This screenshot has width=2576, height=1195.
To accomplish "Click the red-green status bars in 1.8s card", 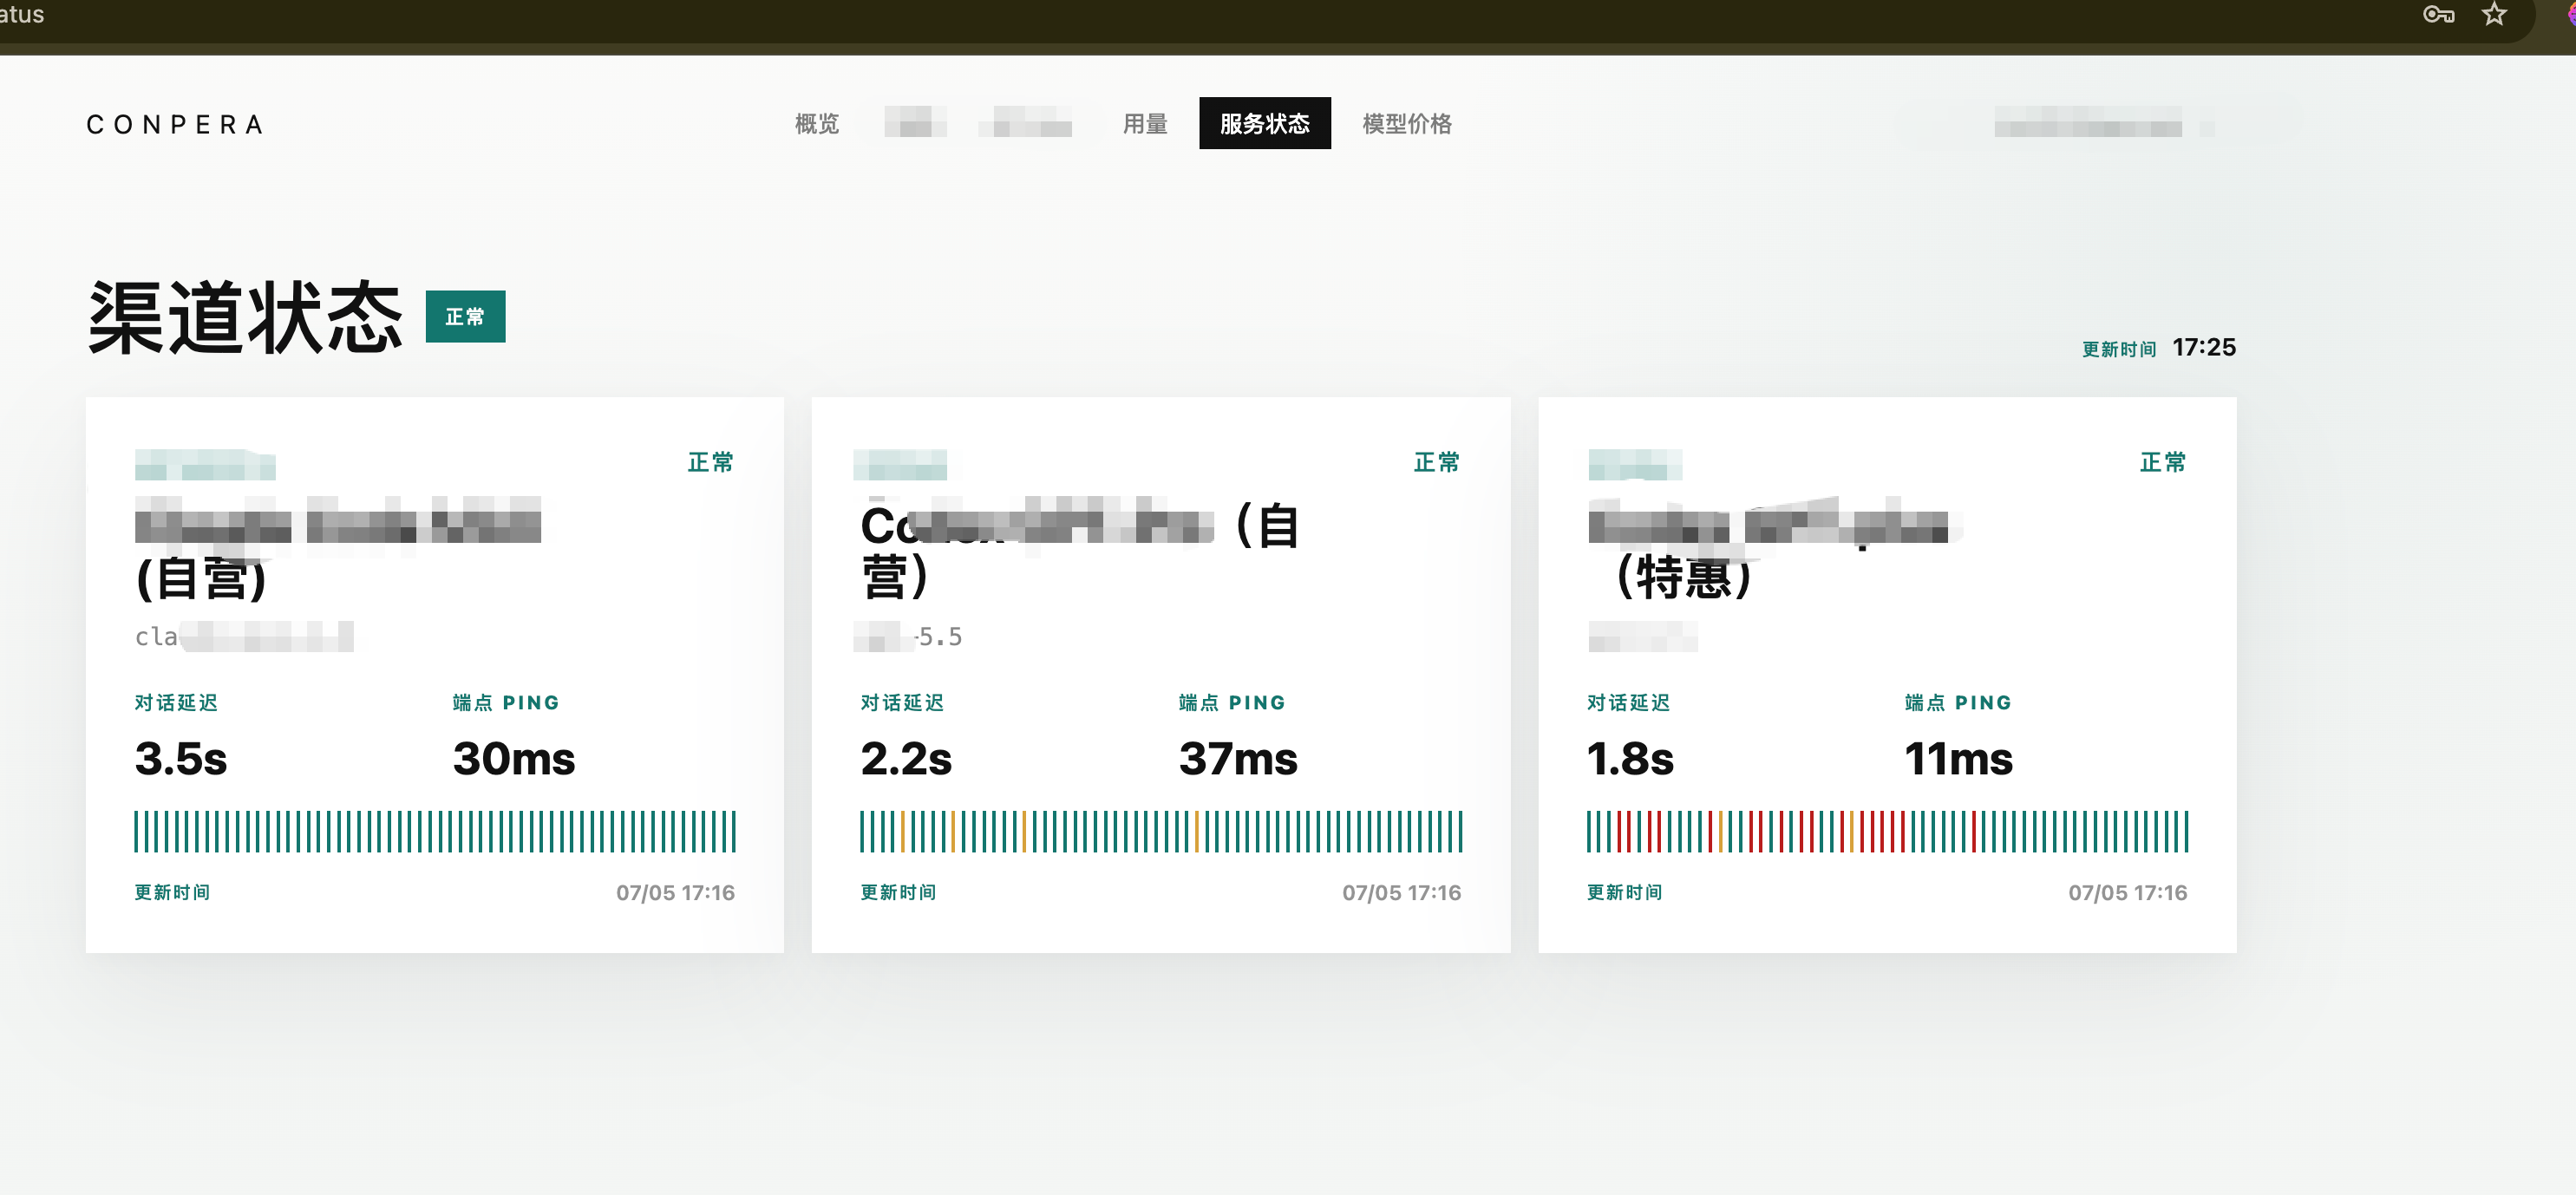I will [x=1887, y=831].
